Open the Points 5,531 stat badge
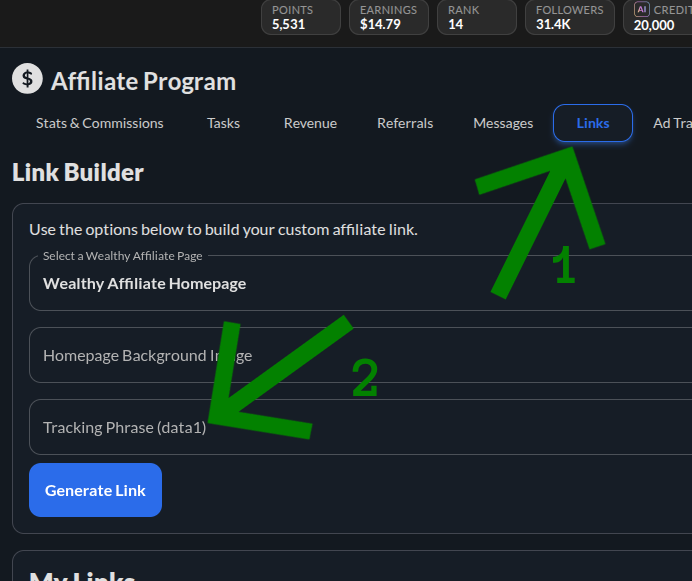 300,17
